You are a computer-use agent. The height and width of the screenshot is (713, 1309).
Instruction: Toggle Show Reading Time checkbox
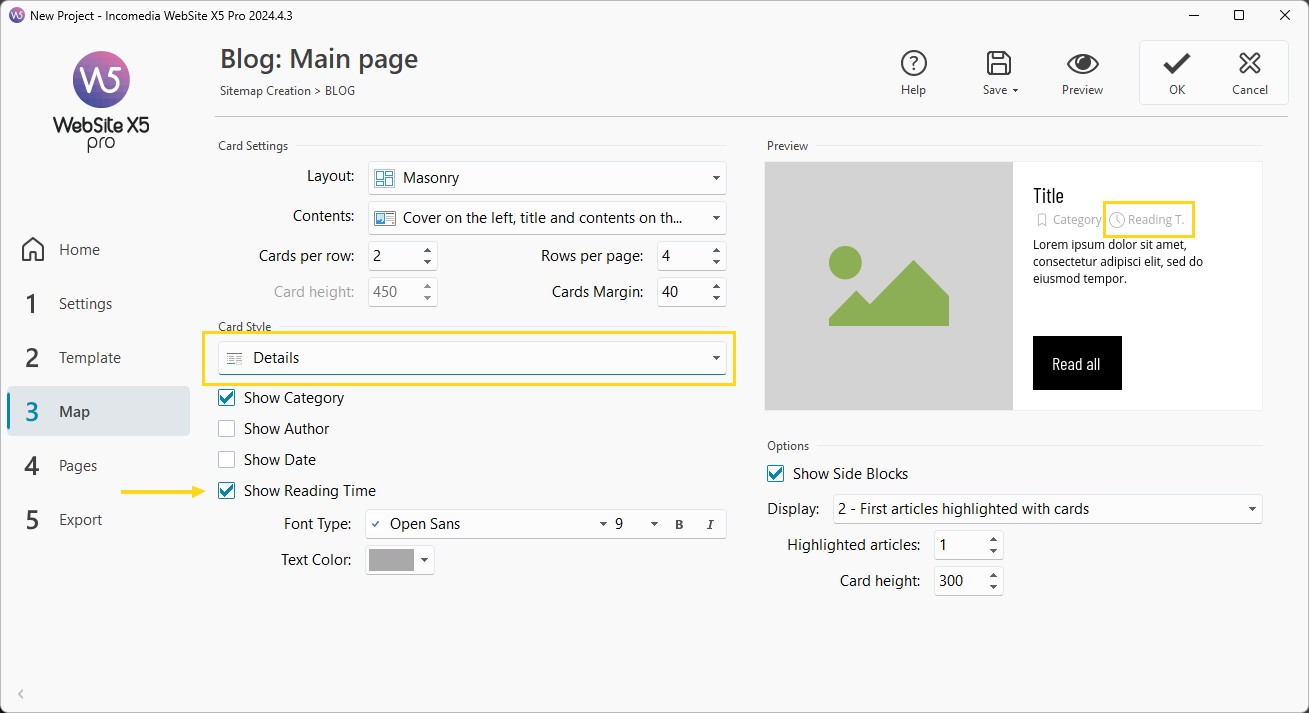227,491
